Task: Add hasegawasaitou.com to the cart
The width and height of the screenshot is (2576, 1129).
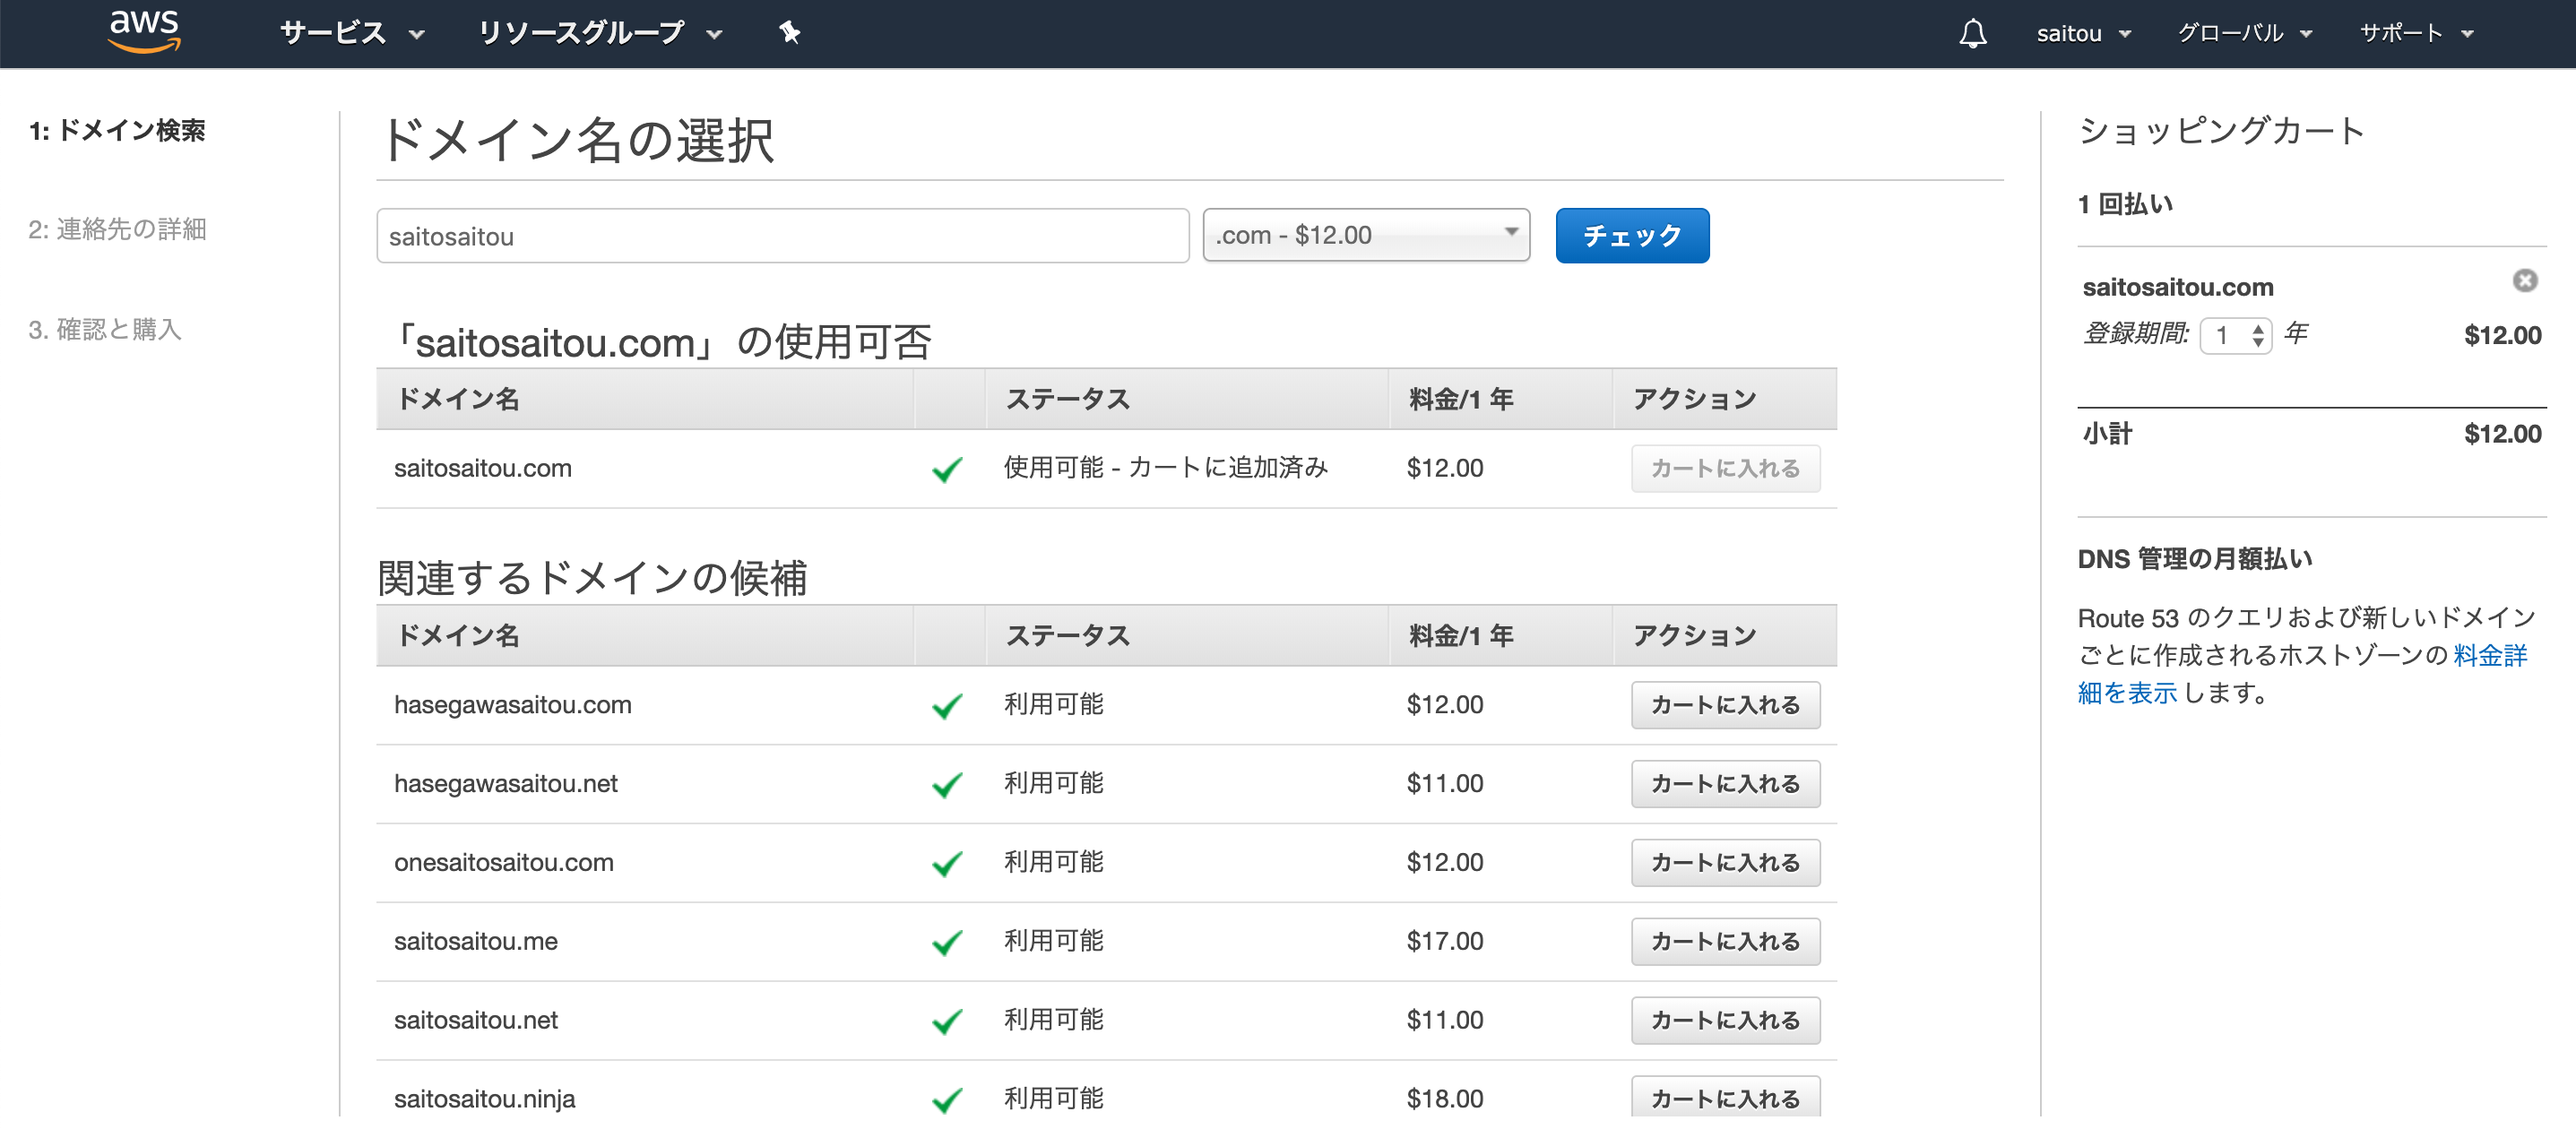Action: tap(1724, 704)
